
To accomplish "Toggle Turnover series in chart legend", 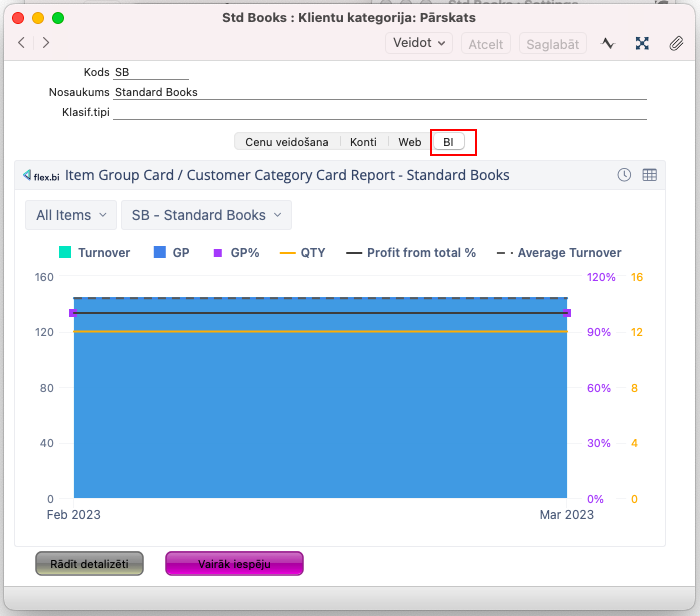I will [x=95, y=253].
